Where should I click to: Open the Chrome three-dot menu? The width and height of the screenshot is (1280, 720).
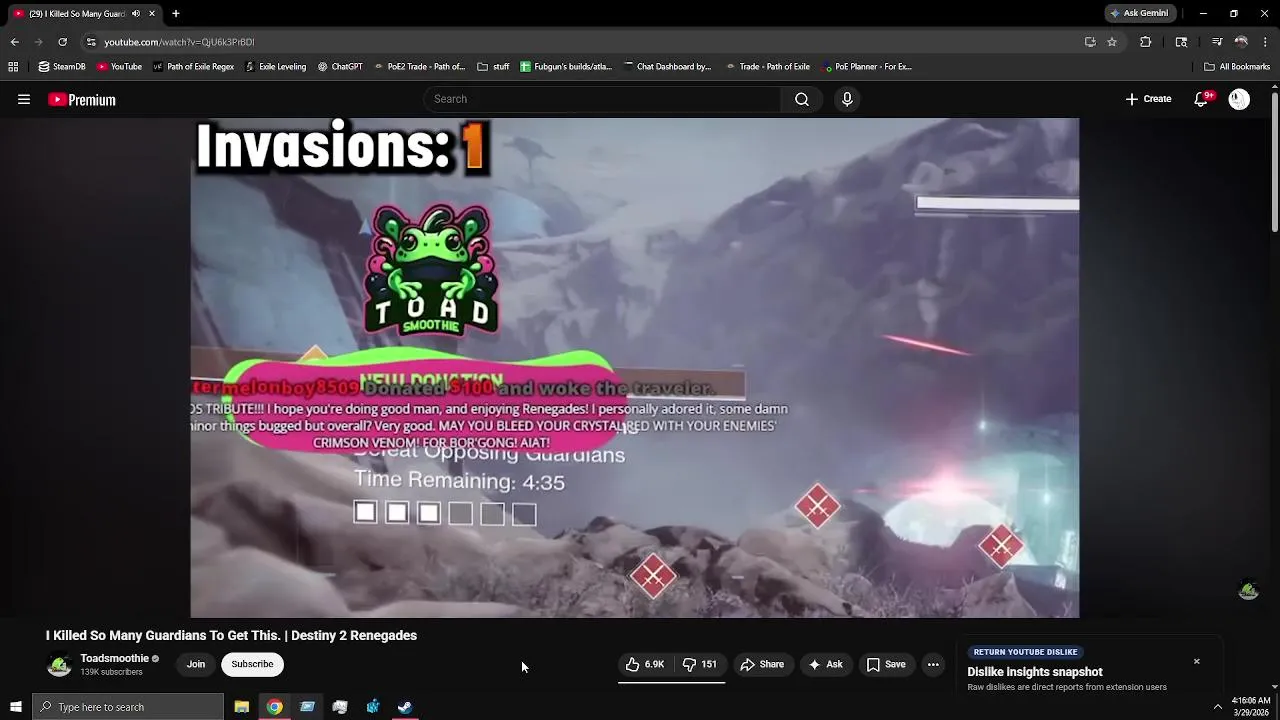pyautogui.click(x=1265, y=42)
